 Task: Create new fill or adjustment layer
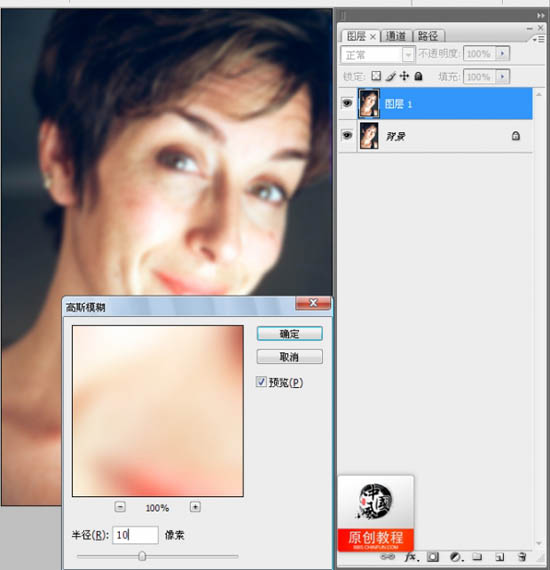456,557
